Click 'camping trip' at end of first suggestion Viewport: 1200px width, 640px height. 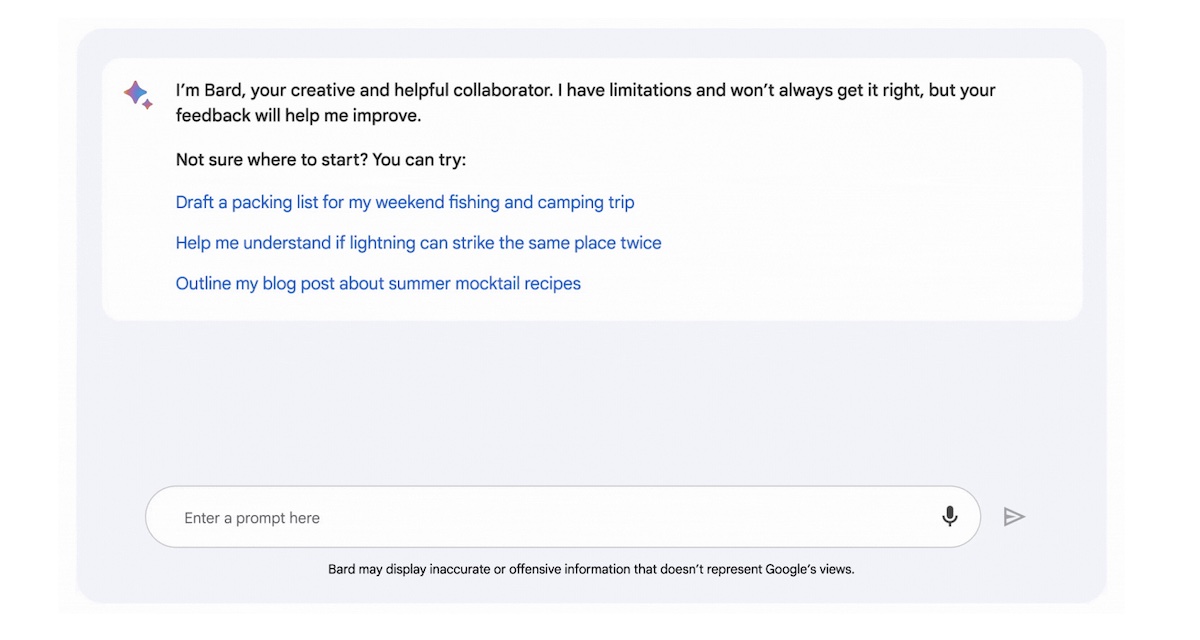pyautogui.click(x=586, y=202)
